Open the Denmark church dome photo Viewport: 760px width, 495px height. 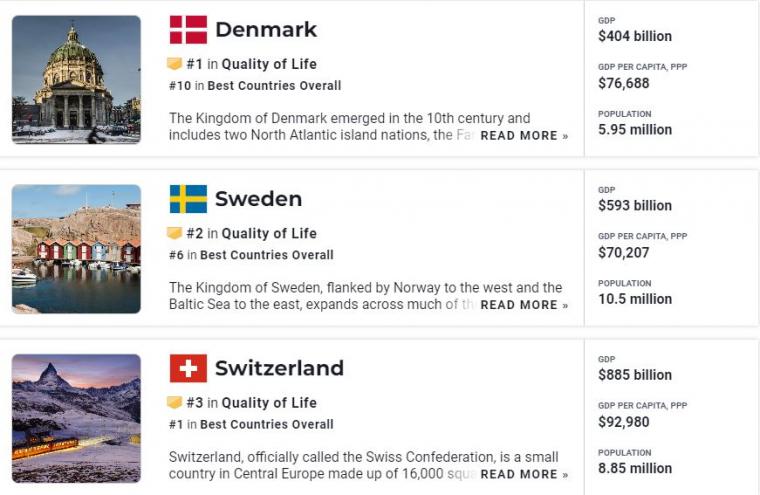(x=76, y=80)
